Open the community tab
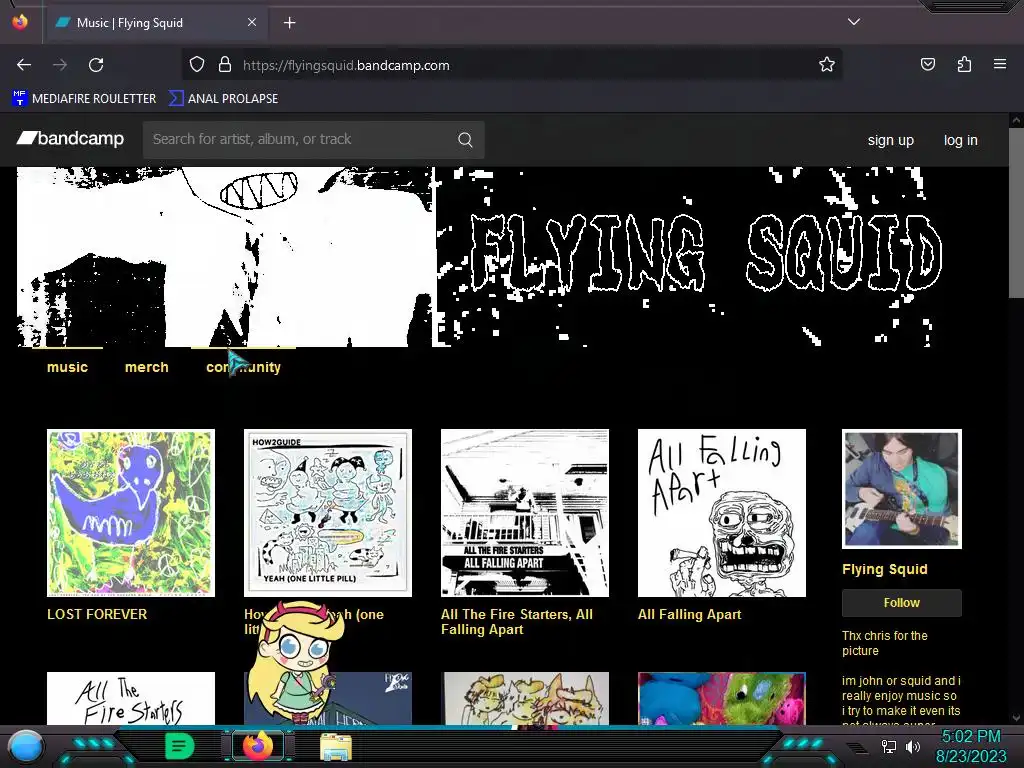 click(244, 367)
